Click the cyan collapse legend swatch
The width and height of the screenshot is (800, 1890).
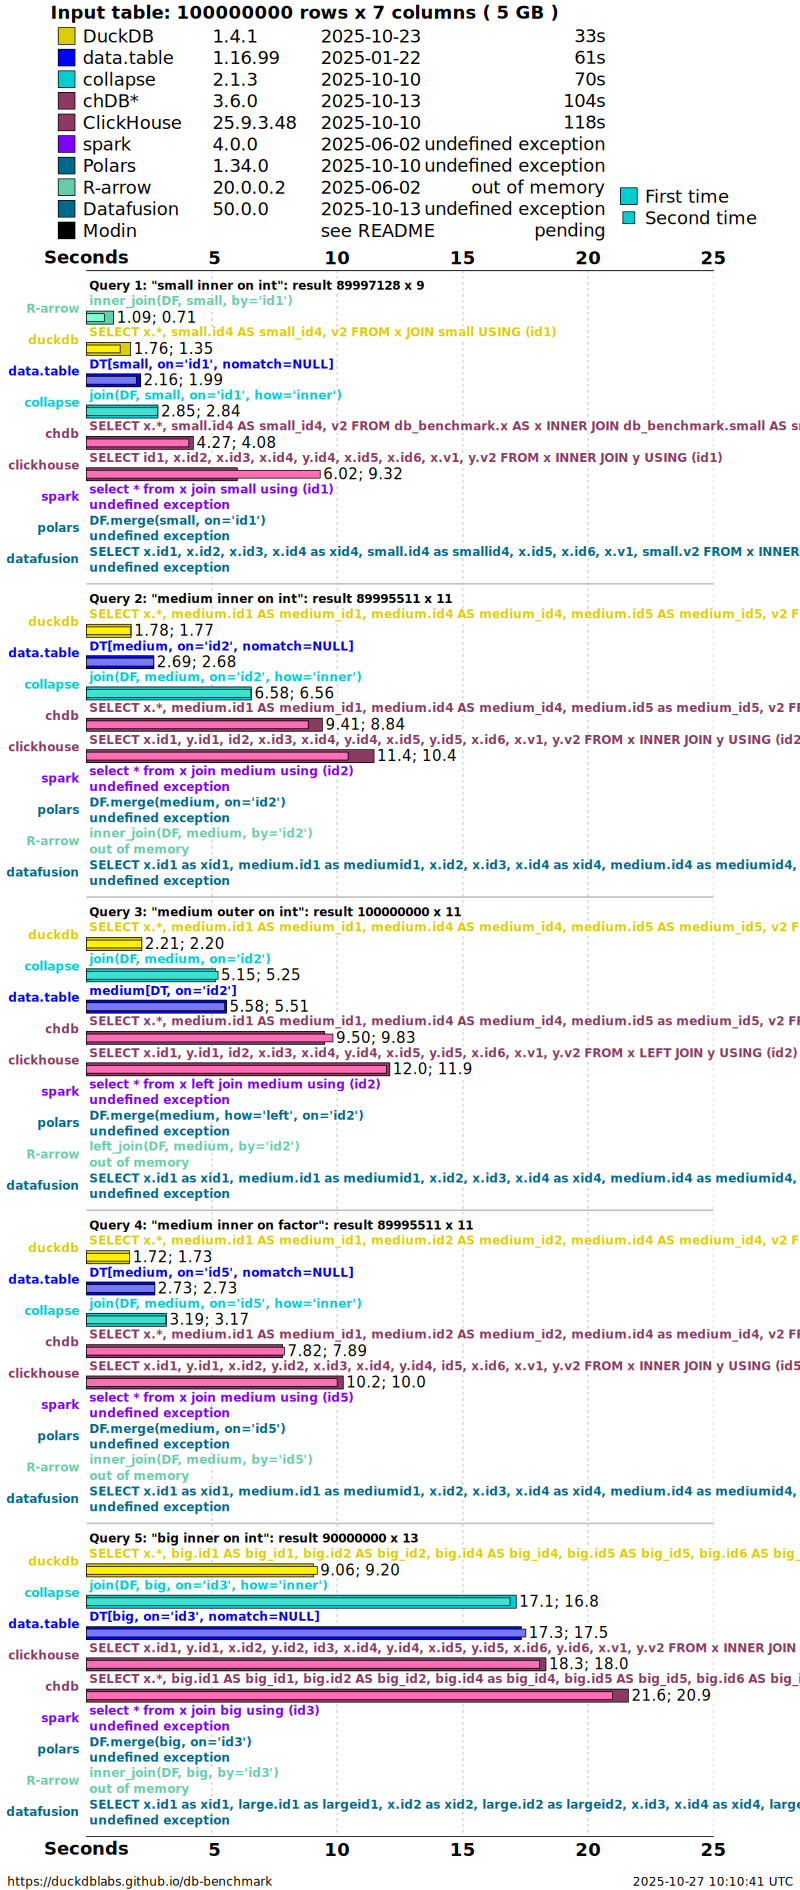click(x=66, y=79)
